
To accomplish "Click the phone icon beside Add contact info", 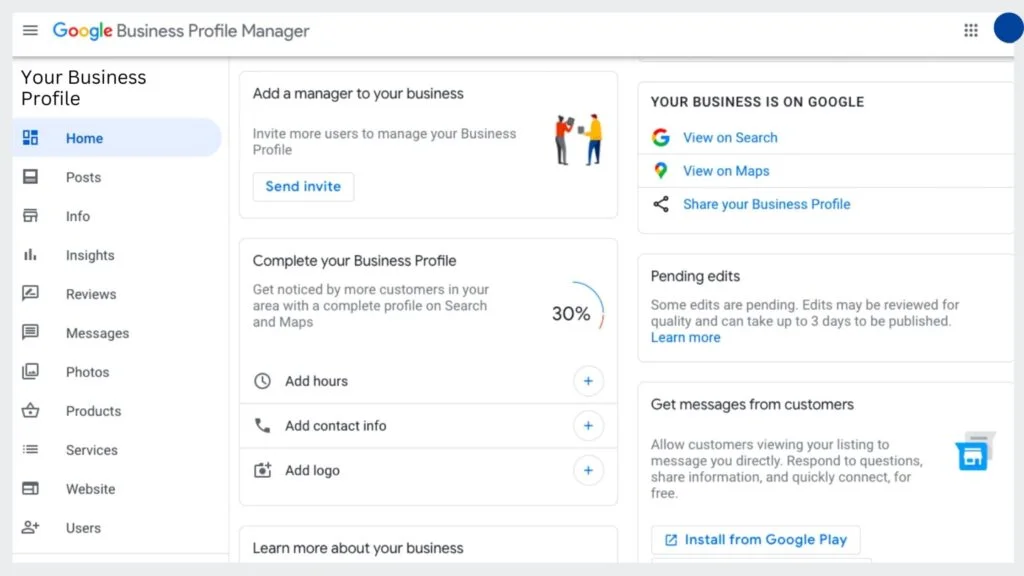I will (x=262, y=425).
